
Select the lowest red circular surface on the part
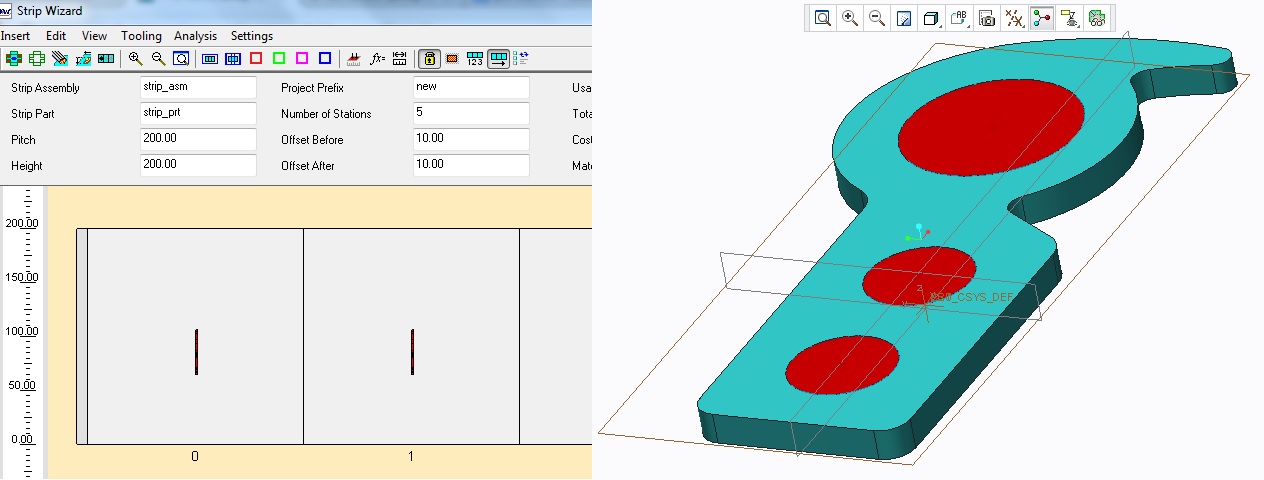click(x=842, y=364)
